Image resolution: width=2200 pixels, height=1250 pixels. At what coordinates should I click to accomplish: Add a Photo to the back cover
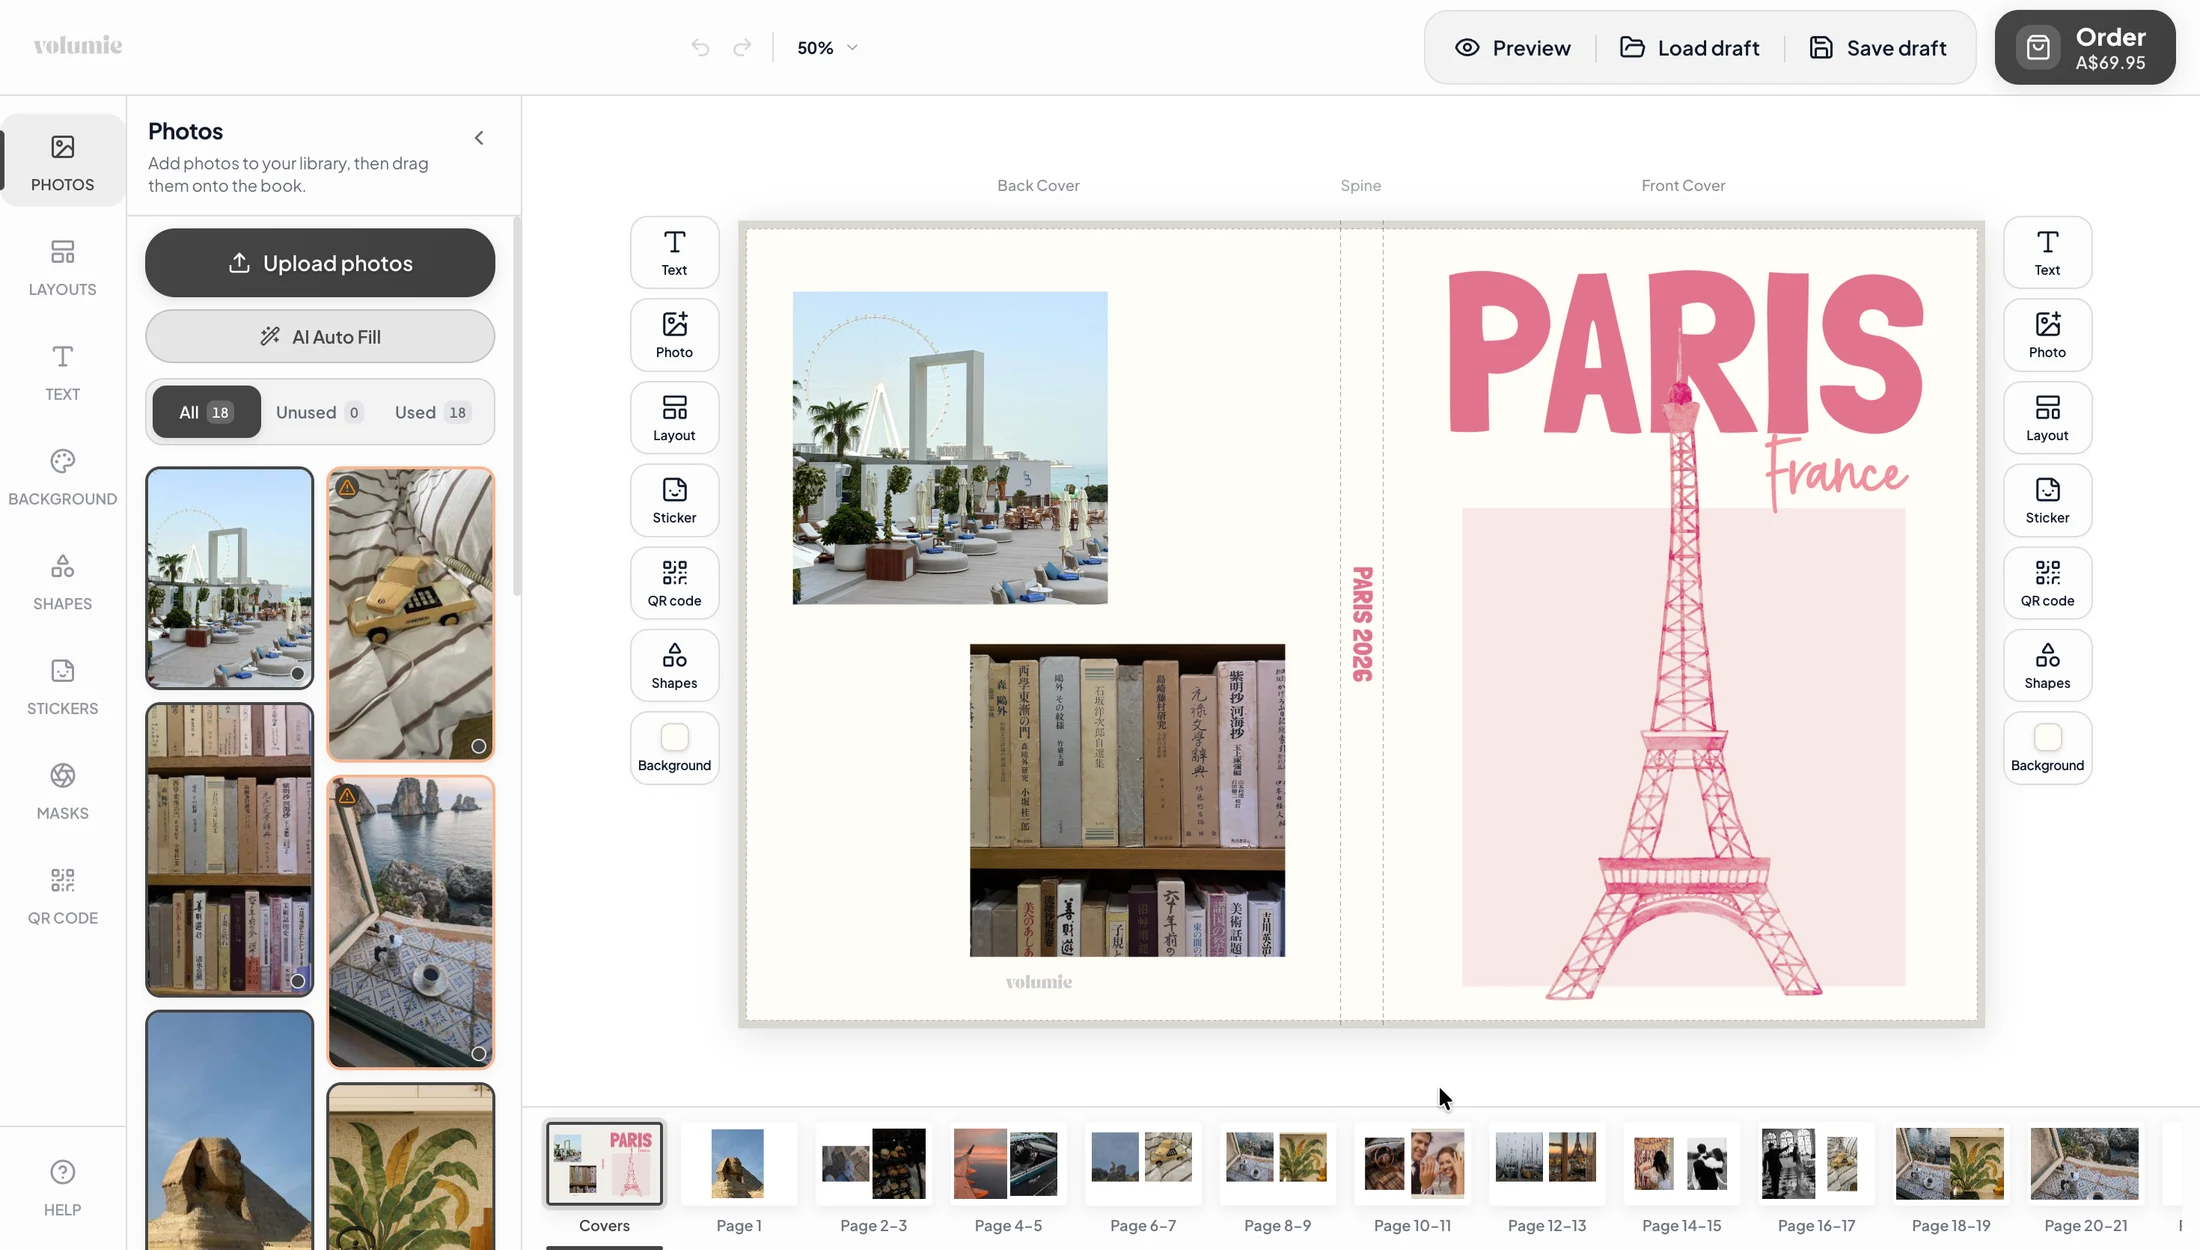[x=674, y=335]
